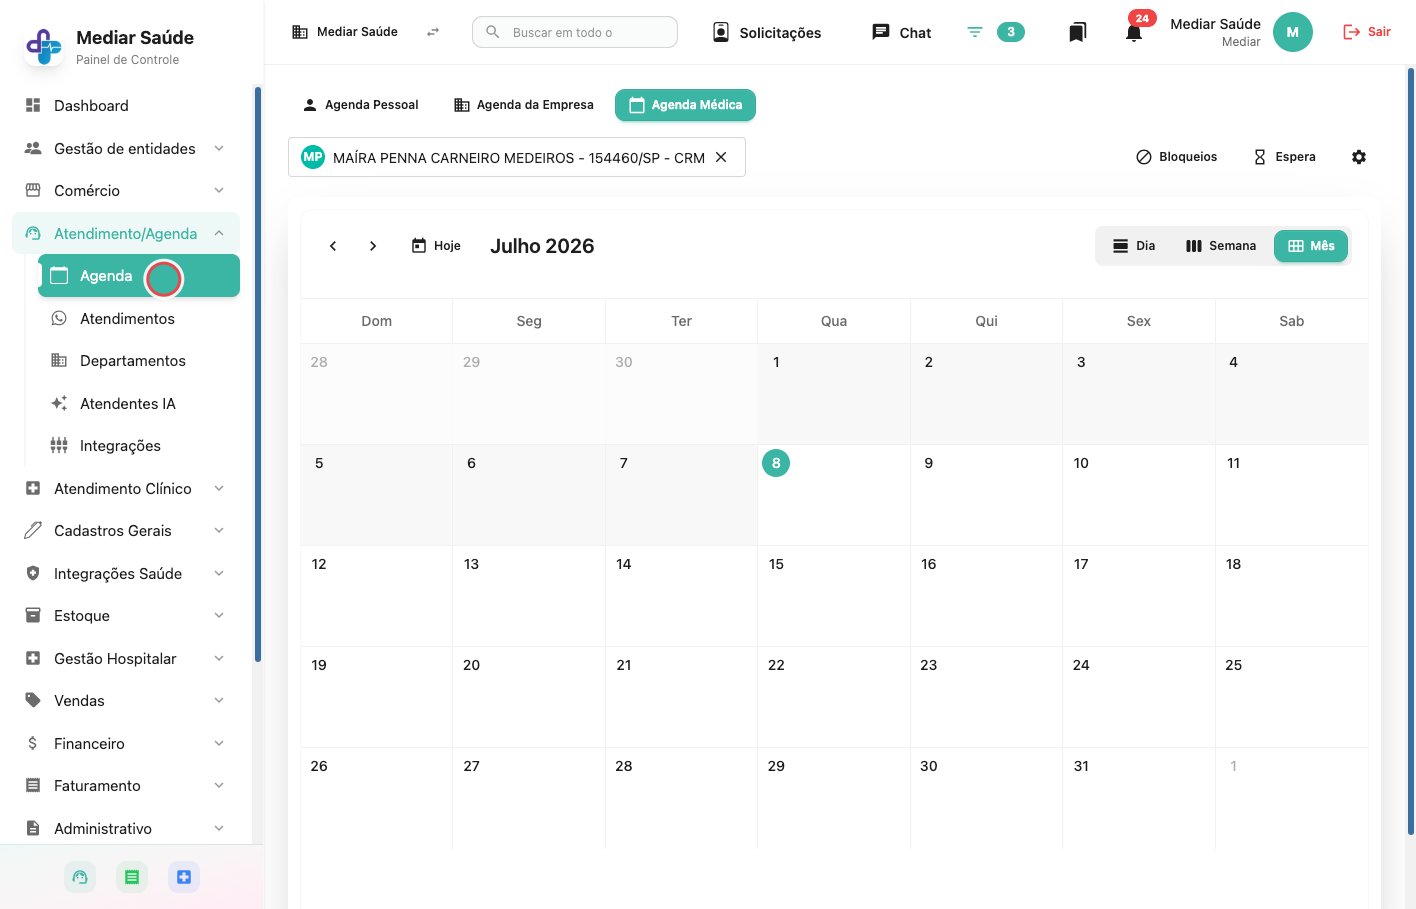
Task: Click the blue medical cross icon at bottom
Action: pyautogui.click(x=184, y=877)
